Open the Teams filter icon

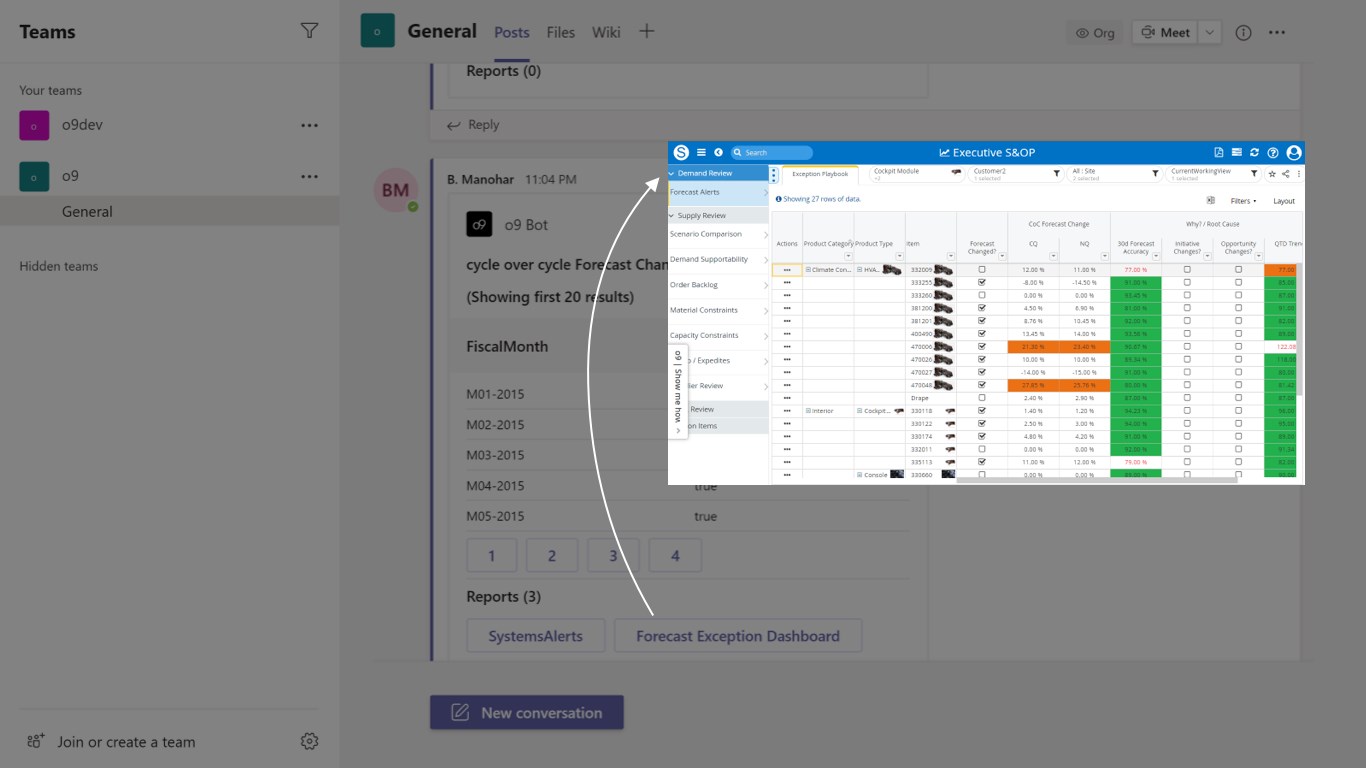(x=309, y=31)
